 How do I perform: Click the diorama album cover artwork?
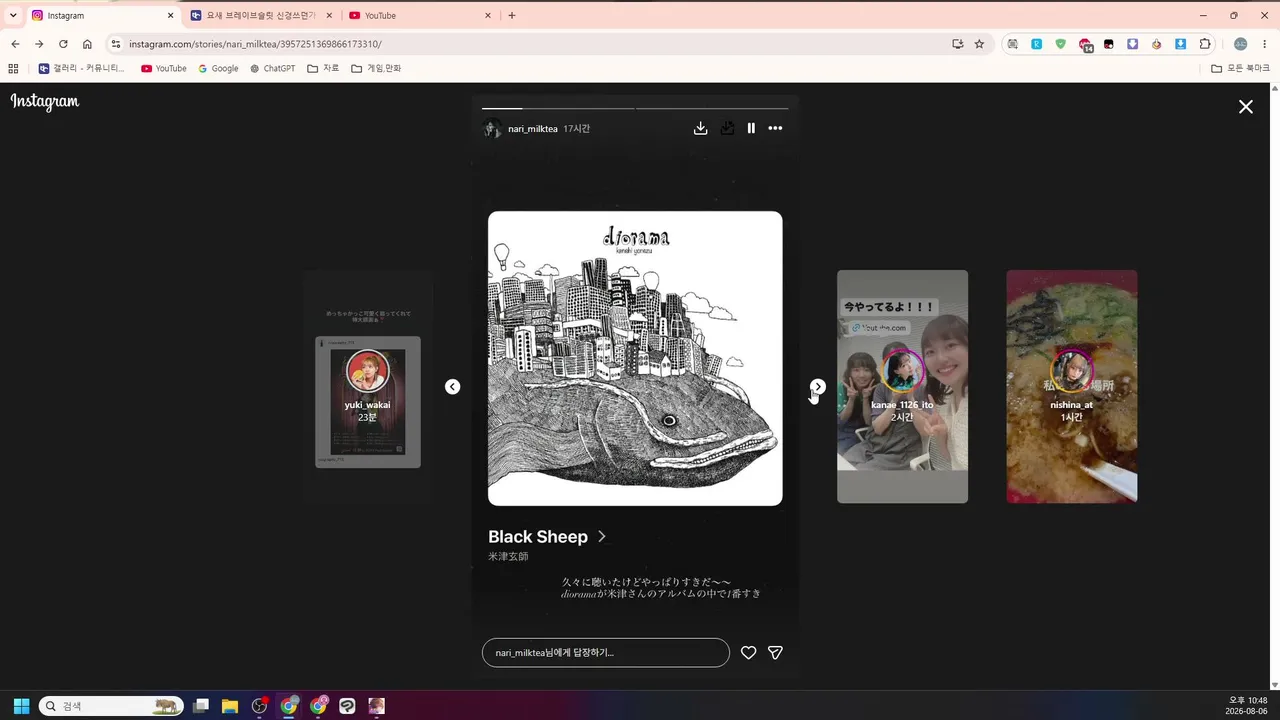pos(635,358)
